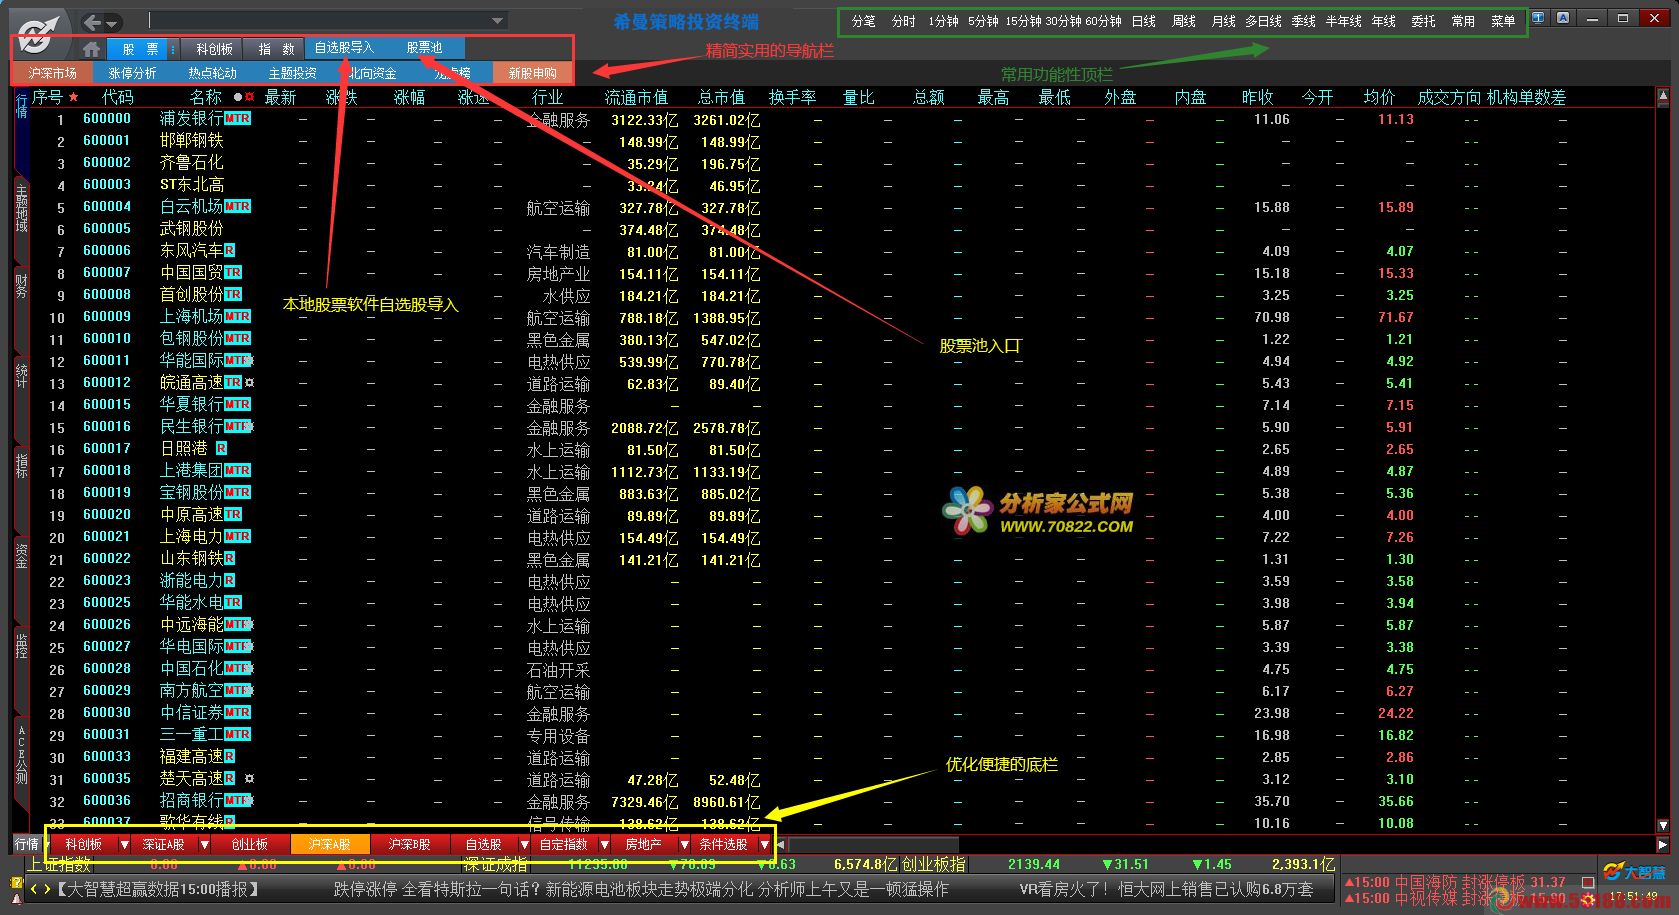1679x915 pixels.
Task: Open the dotted options menu next to 股票
Action: tap(173, 48)
